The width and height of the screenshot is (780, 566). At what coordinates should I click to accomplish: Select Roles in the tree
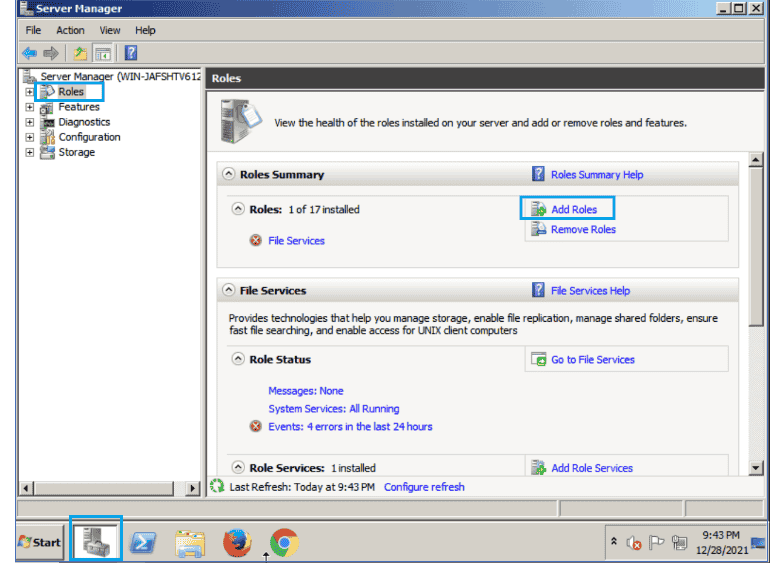[x=71, y=92]
